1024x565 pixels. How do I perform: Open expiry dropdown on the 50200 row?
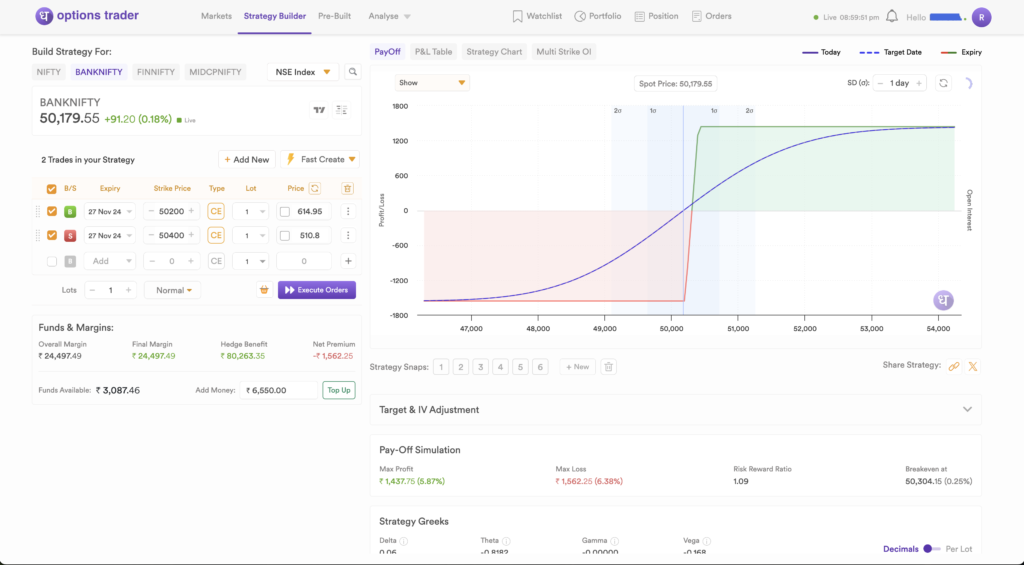coord(109,212)
